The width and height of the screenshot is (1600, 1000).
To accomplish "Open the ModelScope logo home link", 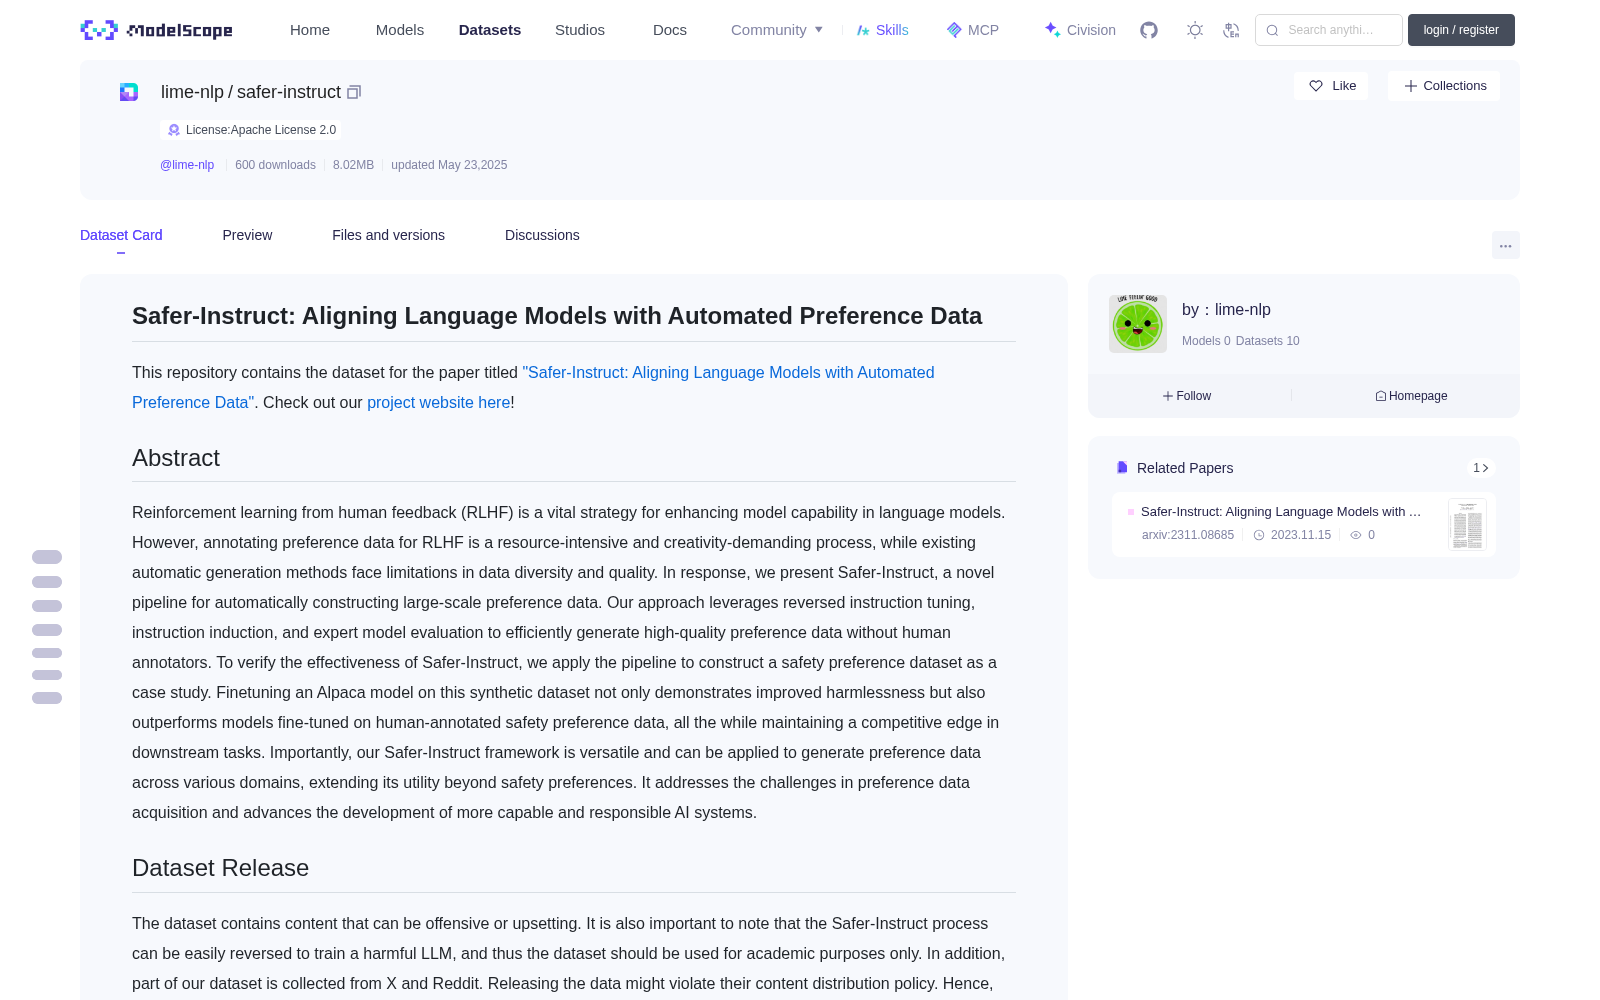I will (157, 30).
